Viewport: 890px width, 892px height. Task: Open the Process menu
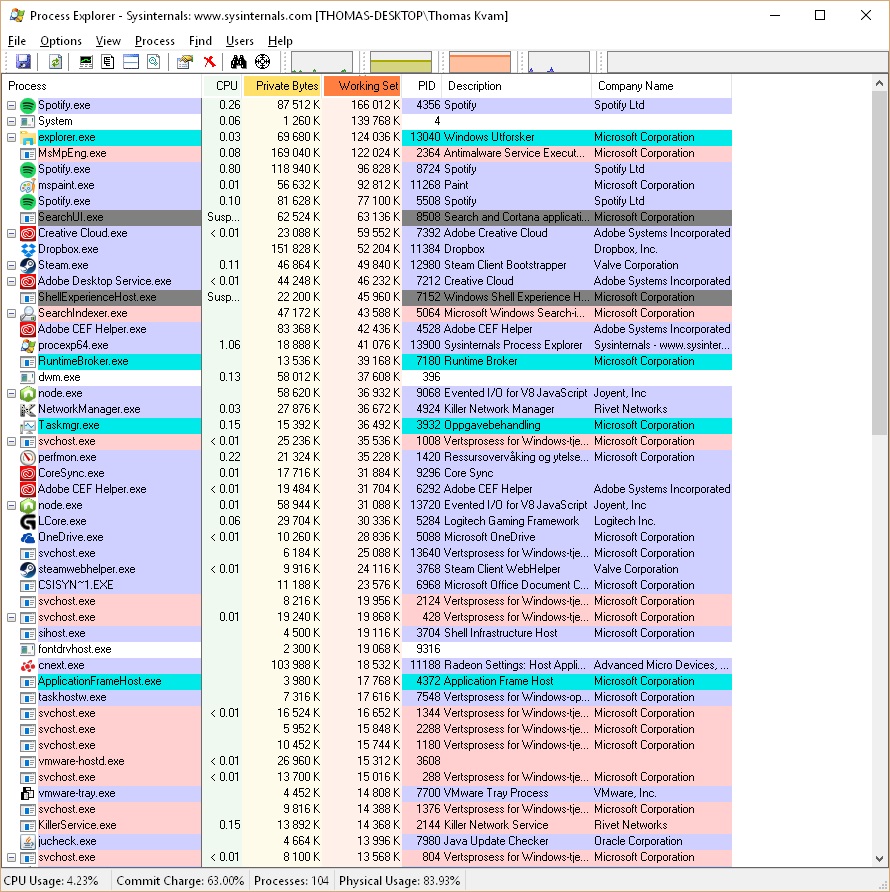tap(154, 41)
